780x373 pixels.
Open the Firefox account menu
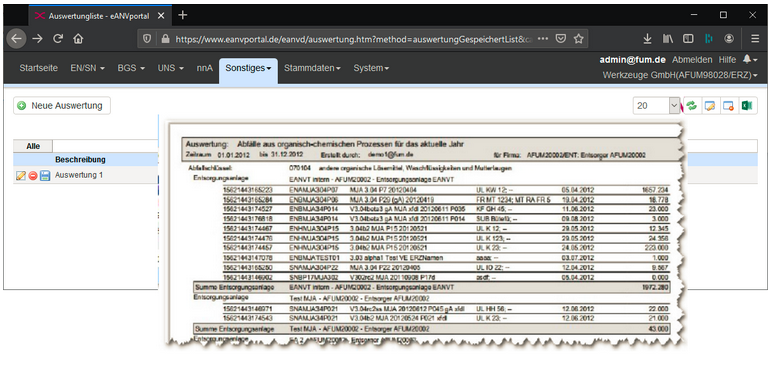point(729,39)
